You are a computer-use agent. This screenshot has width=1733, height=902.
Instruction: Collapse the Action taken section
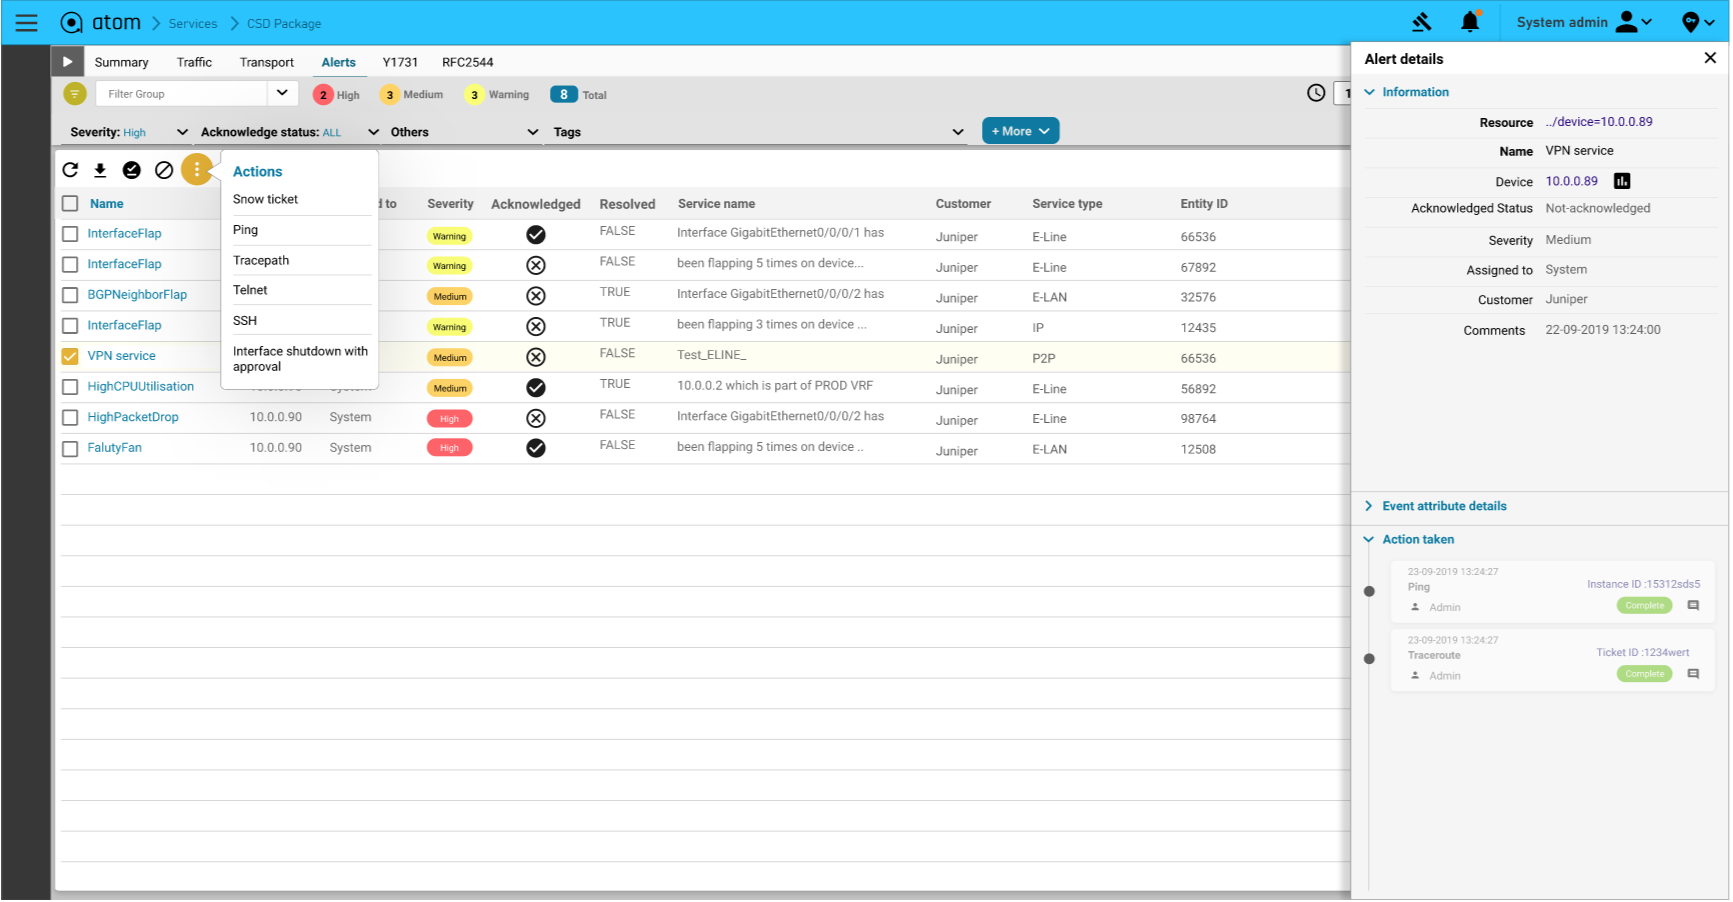coord(1369,540)
